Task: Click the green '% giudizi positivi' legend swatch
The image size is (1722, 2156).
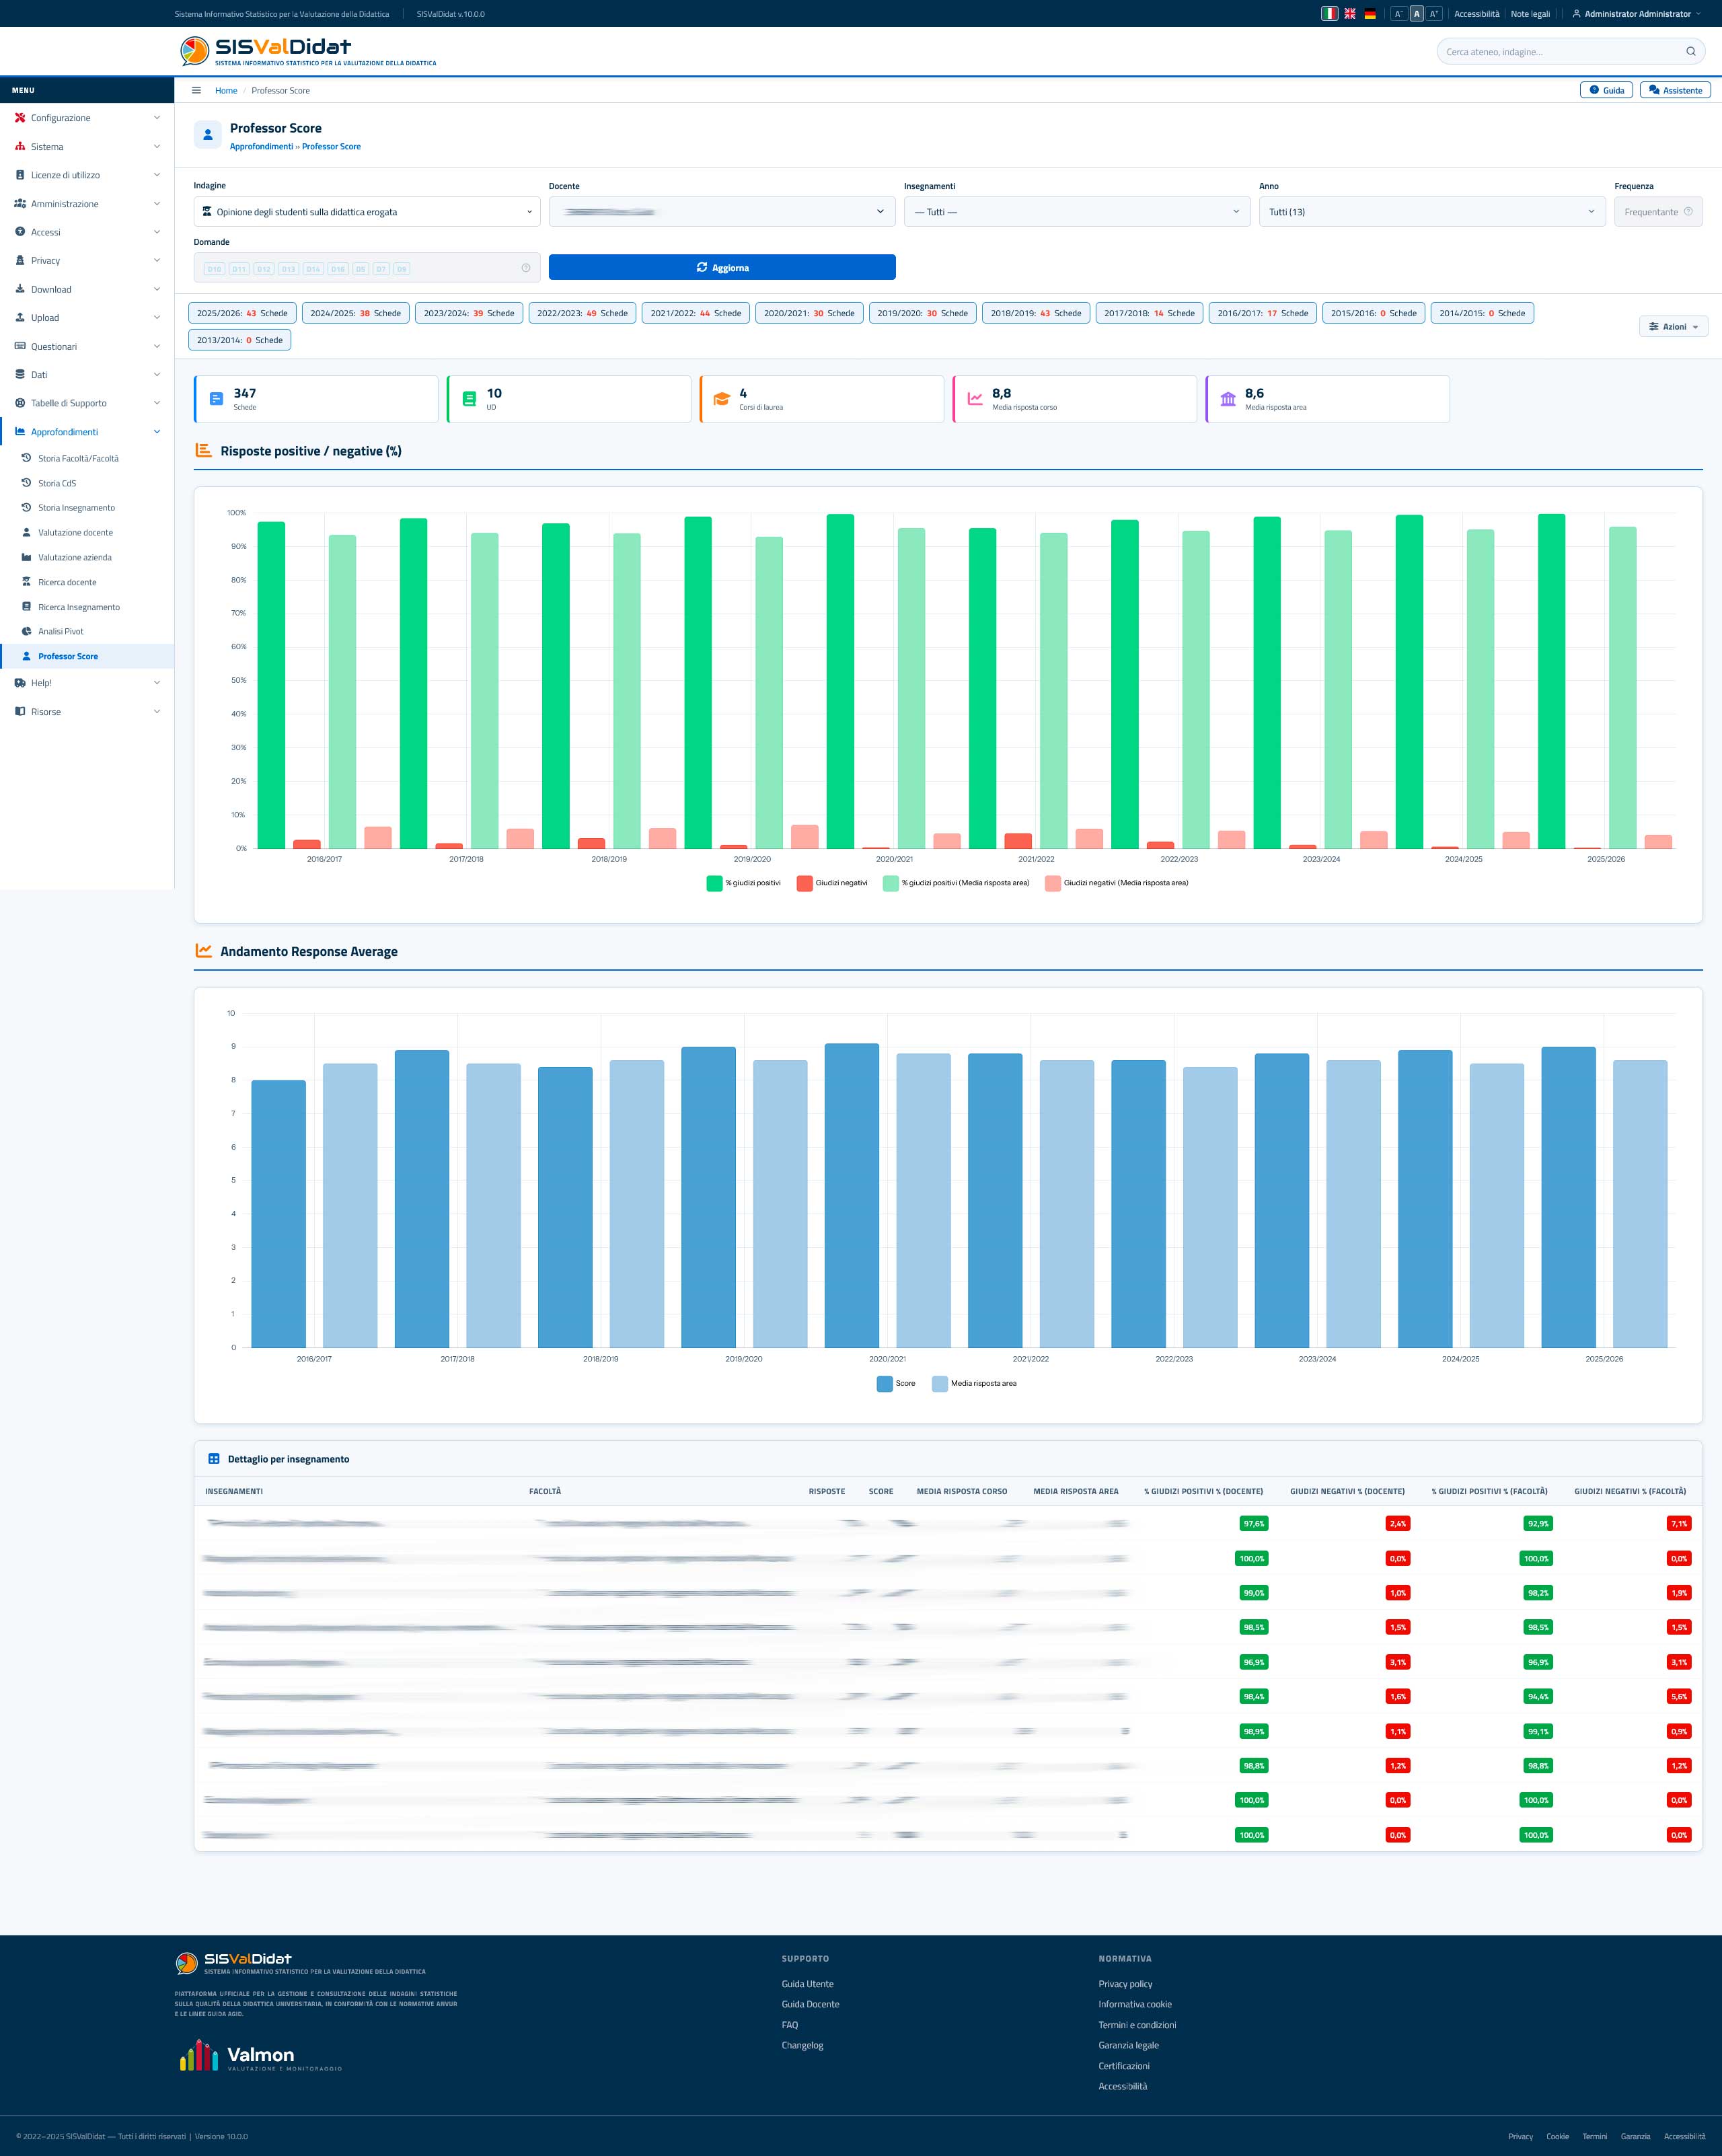Action: point(714,883)
